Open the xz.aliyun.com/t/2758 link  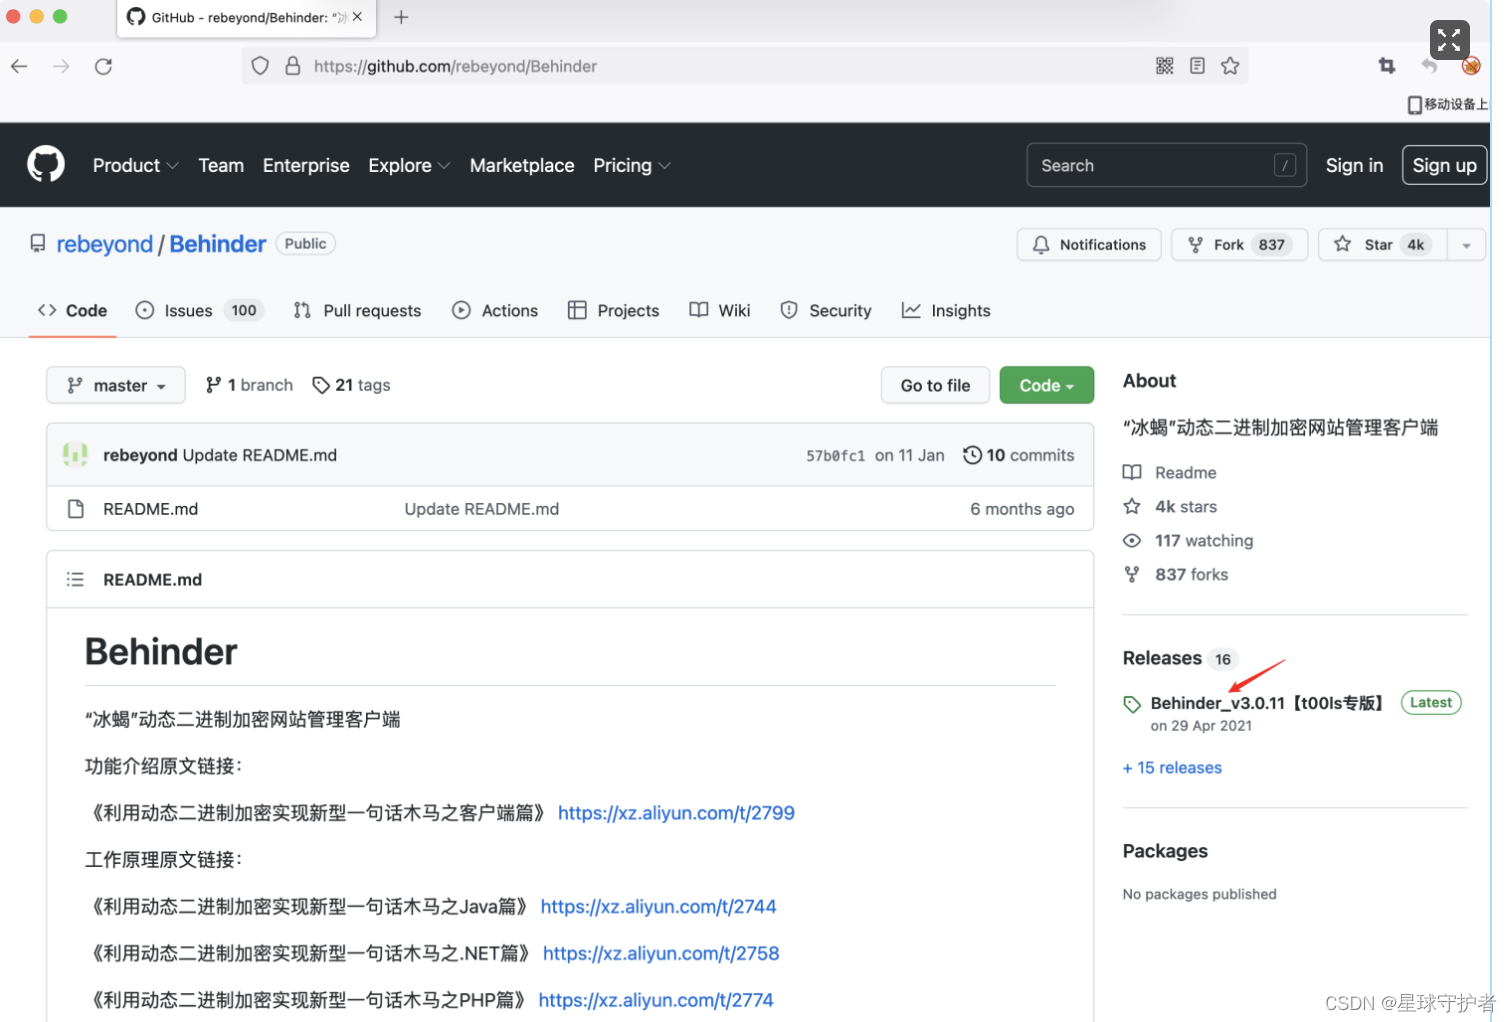[x=661, y=953]
